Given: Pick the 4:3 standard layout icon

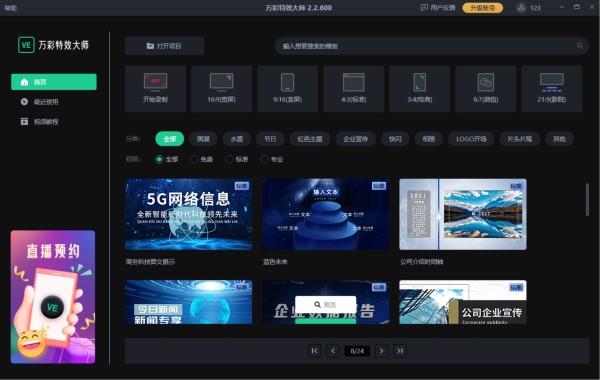Looking at the screenshot, I should (x=354, y=82).
